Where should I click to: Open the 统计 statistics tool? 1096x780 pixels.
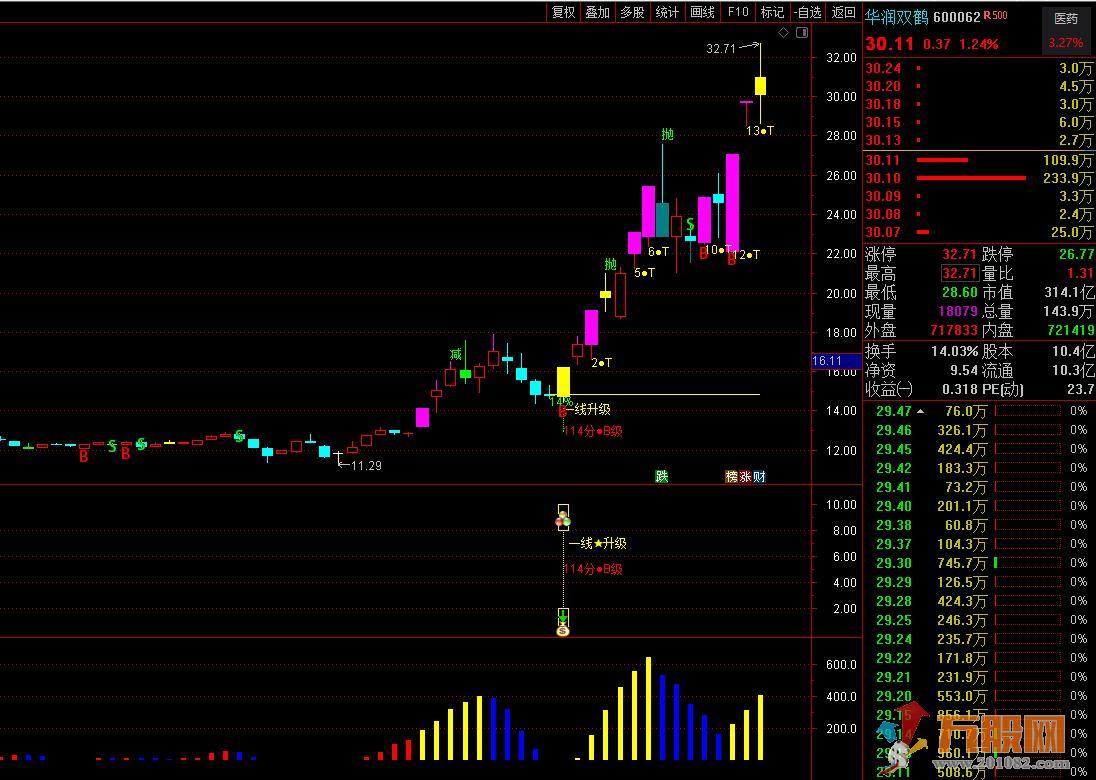(x=668, y=12)
